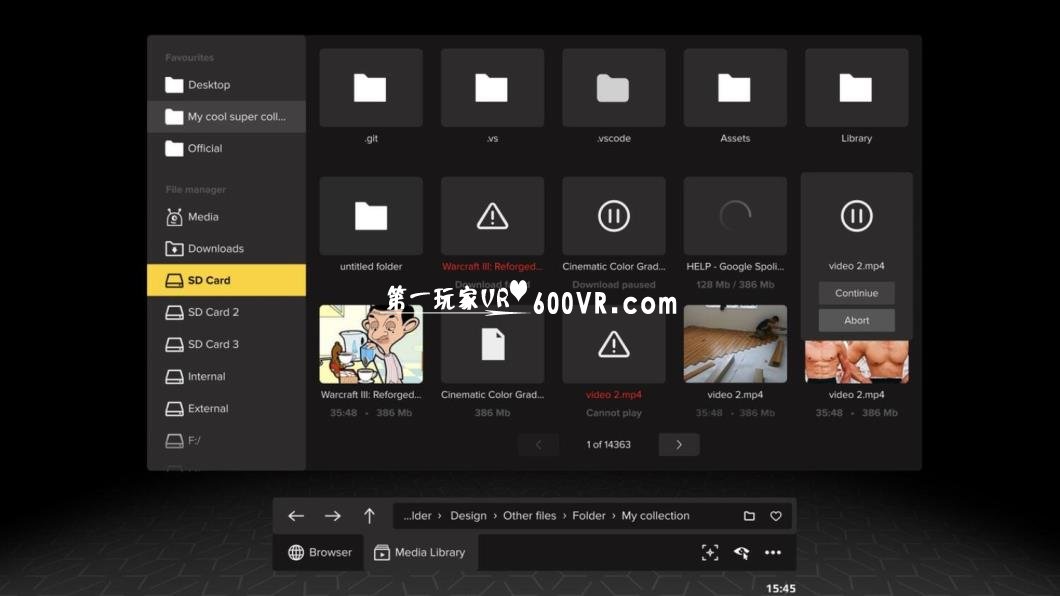Click 'Design' in the breadcrumb path

coord(468,516)
